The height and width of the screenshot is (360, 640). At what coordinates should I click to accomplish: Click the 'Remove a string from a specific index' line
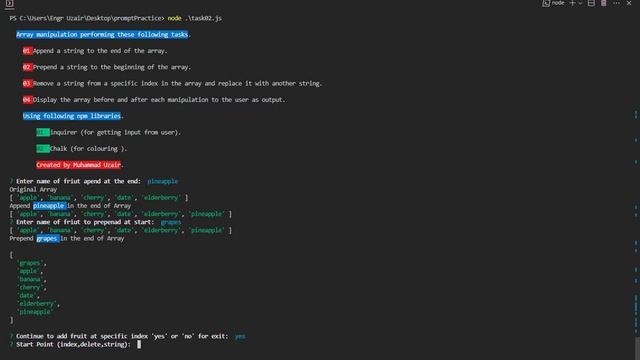(x=178, y=84)
